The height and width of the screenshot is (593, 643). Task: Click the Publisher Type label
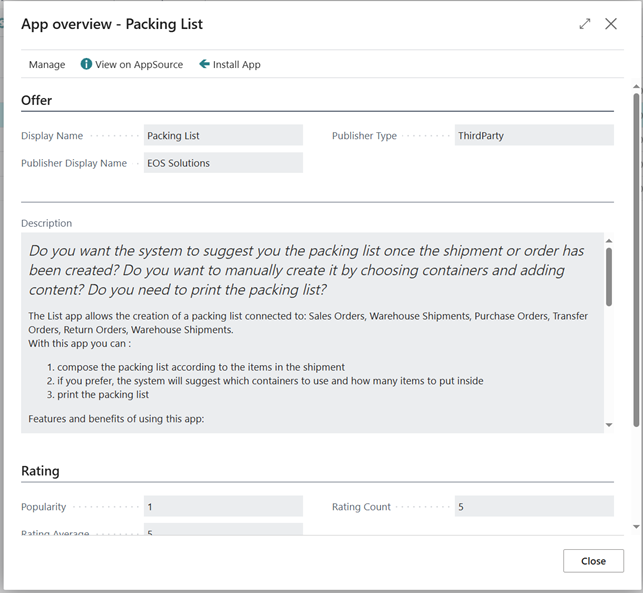click(x=364, y=136)
